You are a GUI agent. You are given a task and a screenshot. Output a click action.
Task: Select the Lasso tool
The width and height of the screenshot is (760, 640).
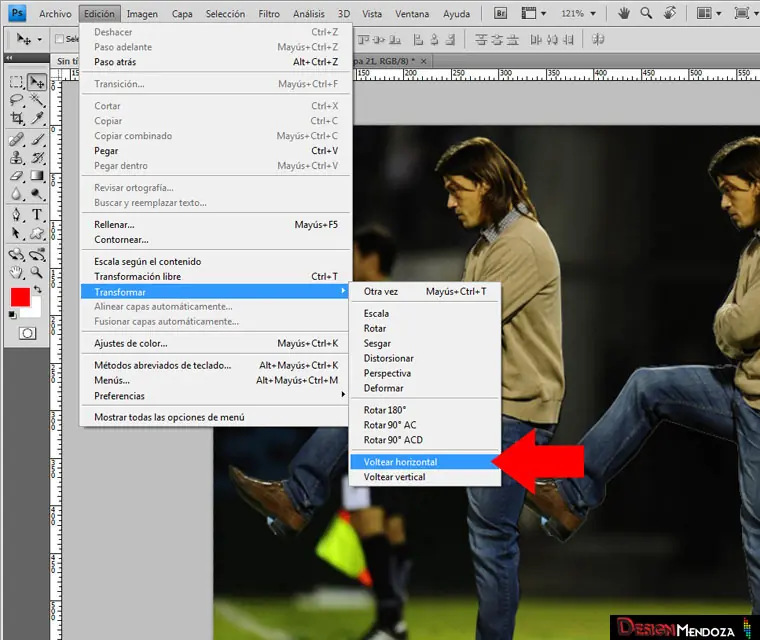pyautogui.click(x=16, y=100)
